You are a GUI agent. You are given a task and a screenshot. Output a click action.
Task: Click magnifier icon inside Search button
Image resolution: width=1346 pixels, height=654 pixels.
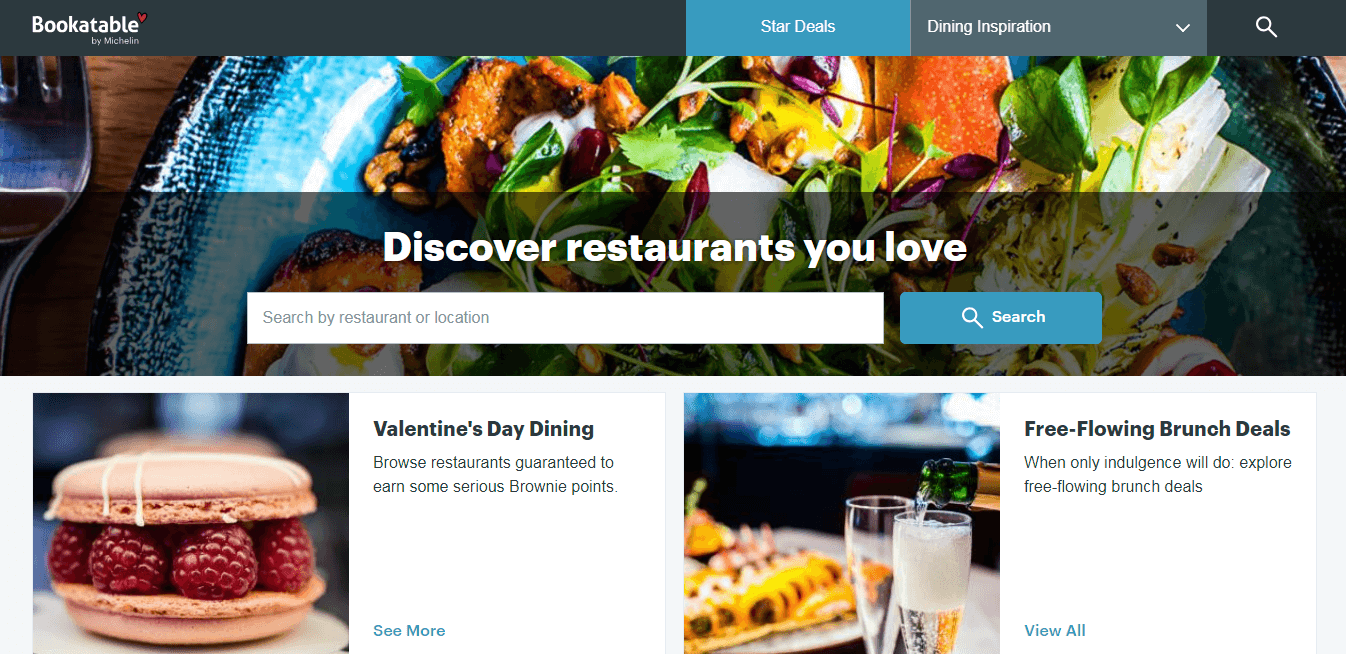[x=972, y=317]
